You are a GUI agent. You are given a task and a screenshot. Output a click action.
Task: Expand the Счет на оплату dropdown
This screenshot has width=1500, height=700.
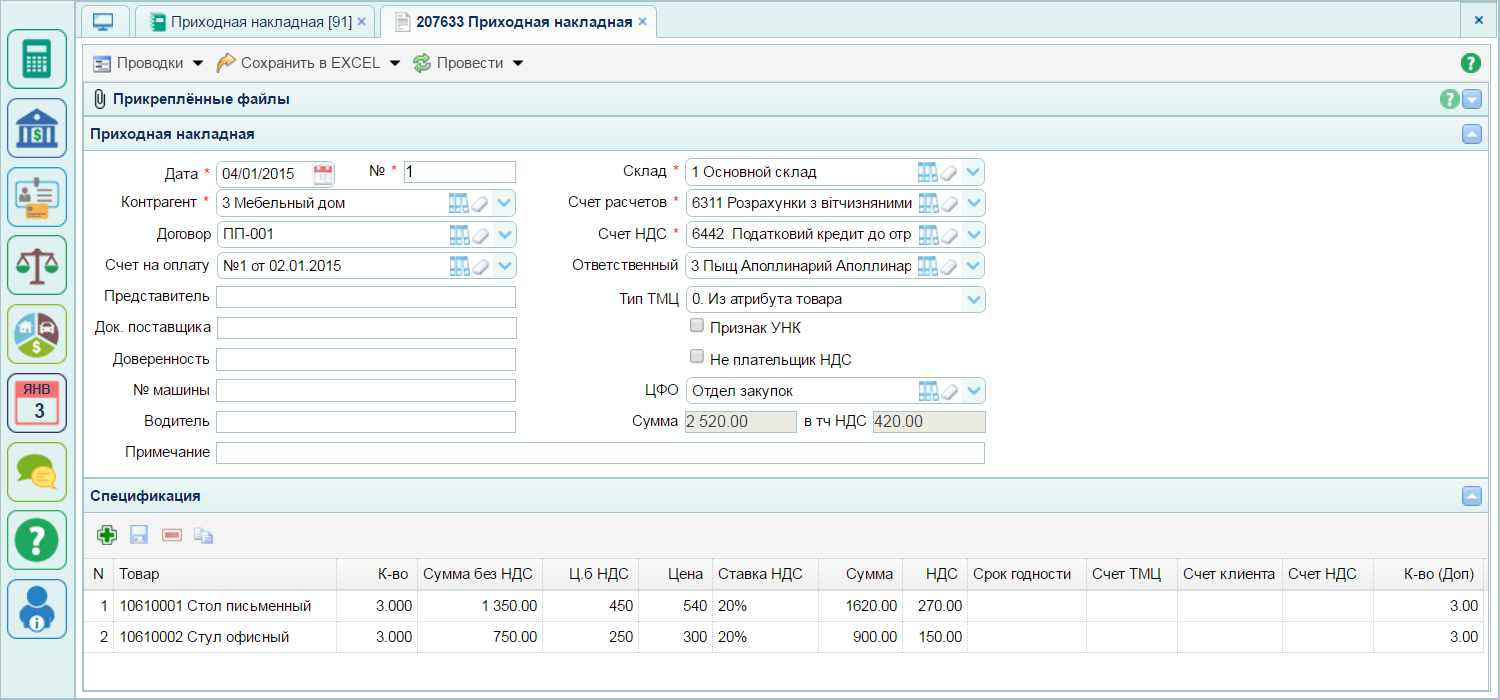tap(504, 266)
